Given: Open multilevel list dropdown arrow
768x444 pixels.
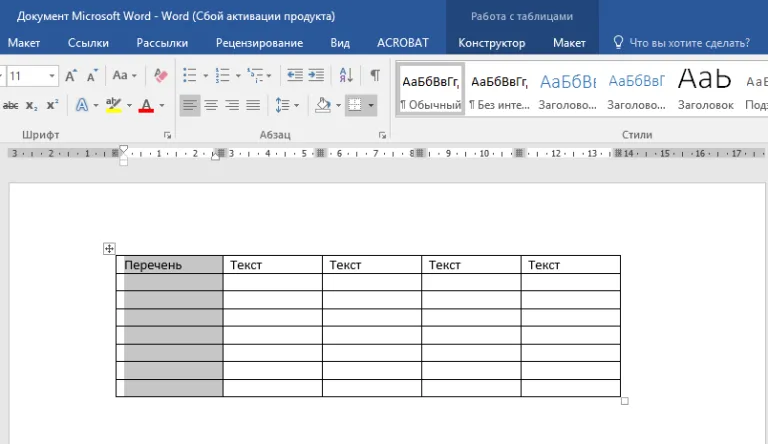Looking at the screenshot, I should (x=269, y=76).
